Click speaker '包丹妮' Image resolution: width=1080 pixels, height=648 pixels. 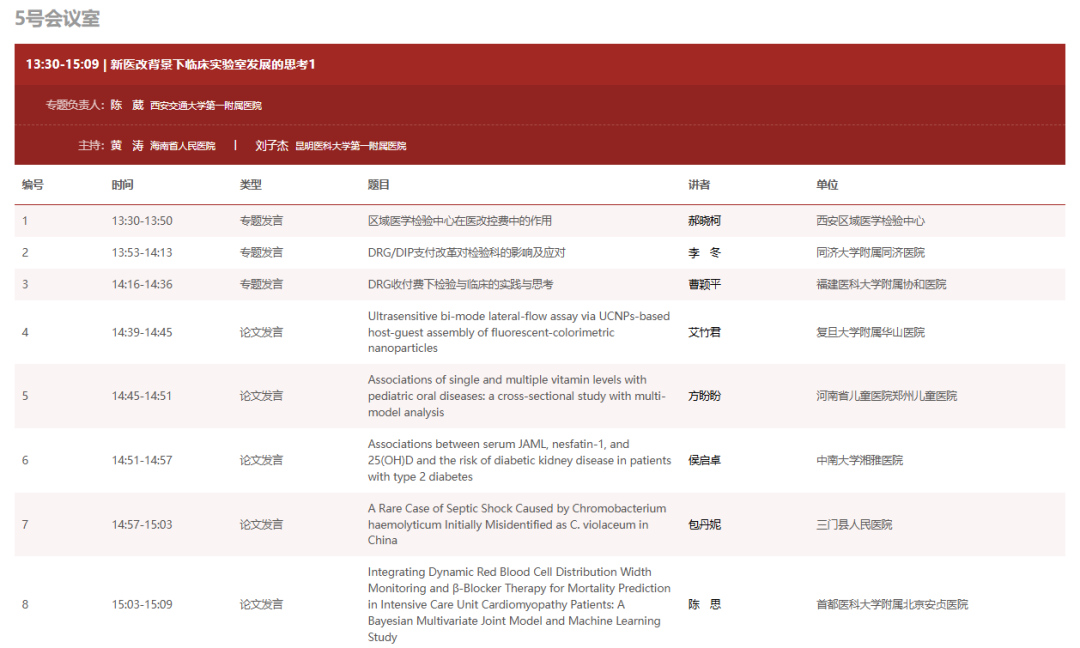pos(704,525)
